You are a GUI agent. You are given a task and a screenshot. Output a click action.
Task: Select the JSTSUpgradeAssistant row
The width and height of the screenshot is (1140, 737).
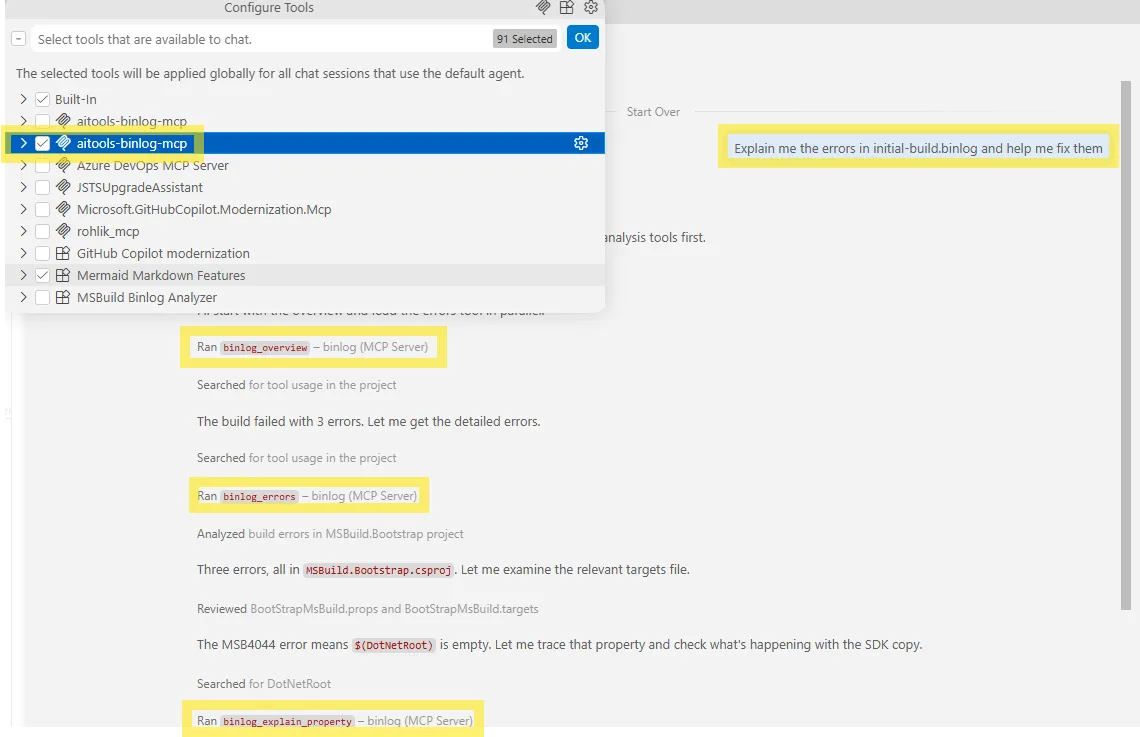click(305, 187)
